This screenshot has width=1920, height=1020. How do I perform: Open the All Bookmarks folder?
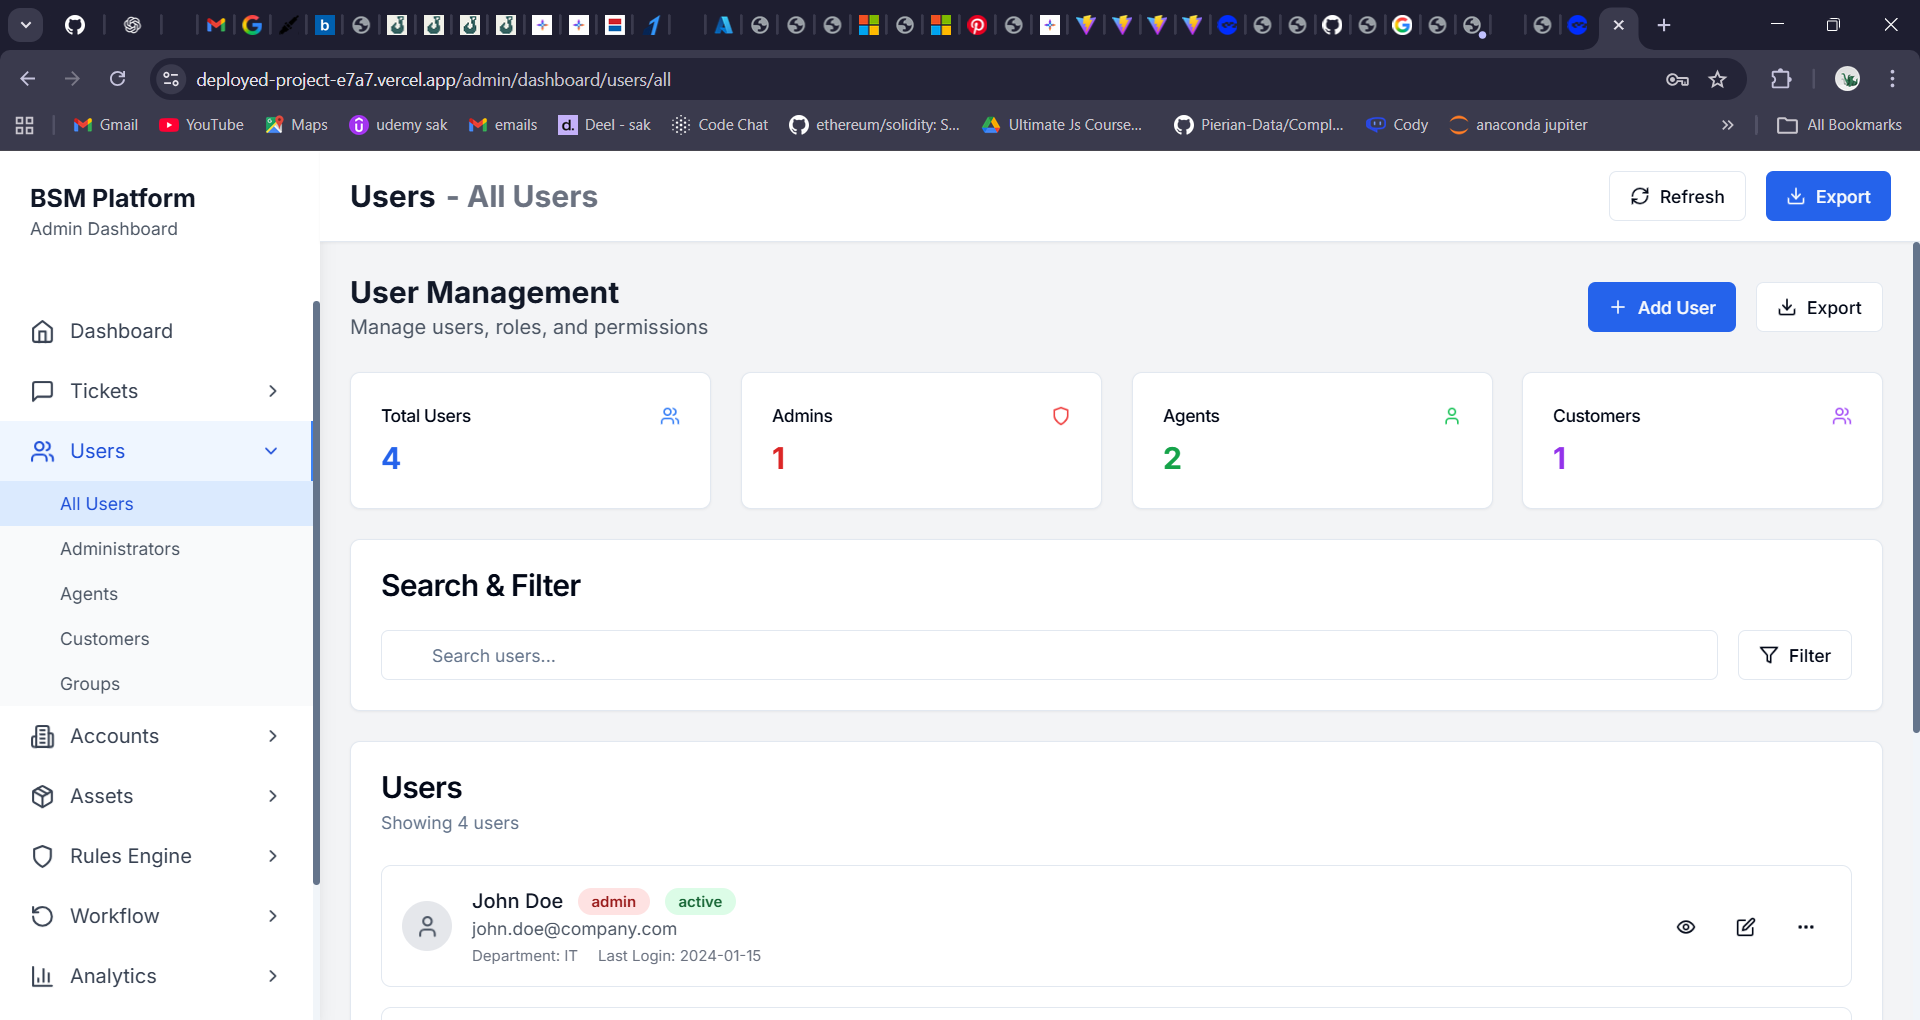pyautogui.click(x=1840, y=125)
